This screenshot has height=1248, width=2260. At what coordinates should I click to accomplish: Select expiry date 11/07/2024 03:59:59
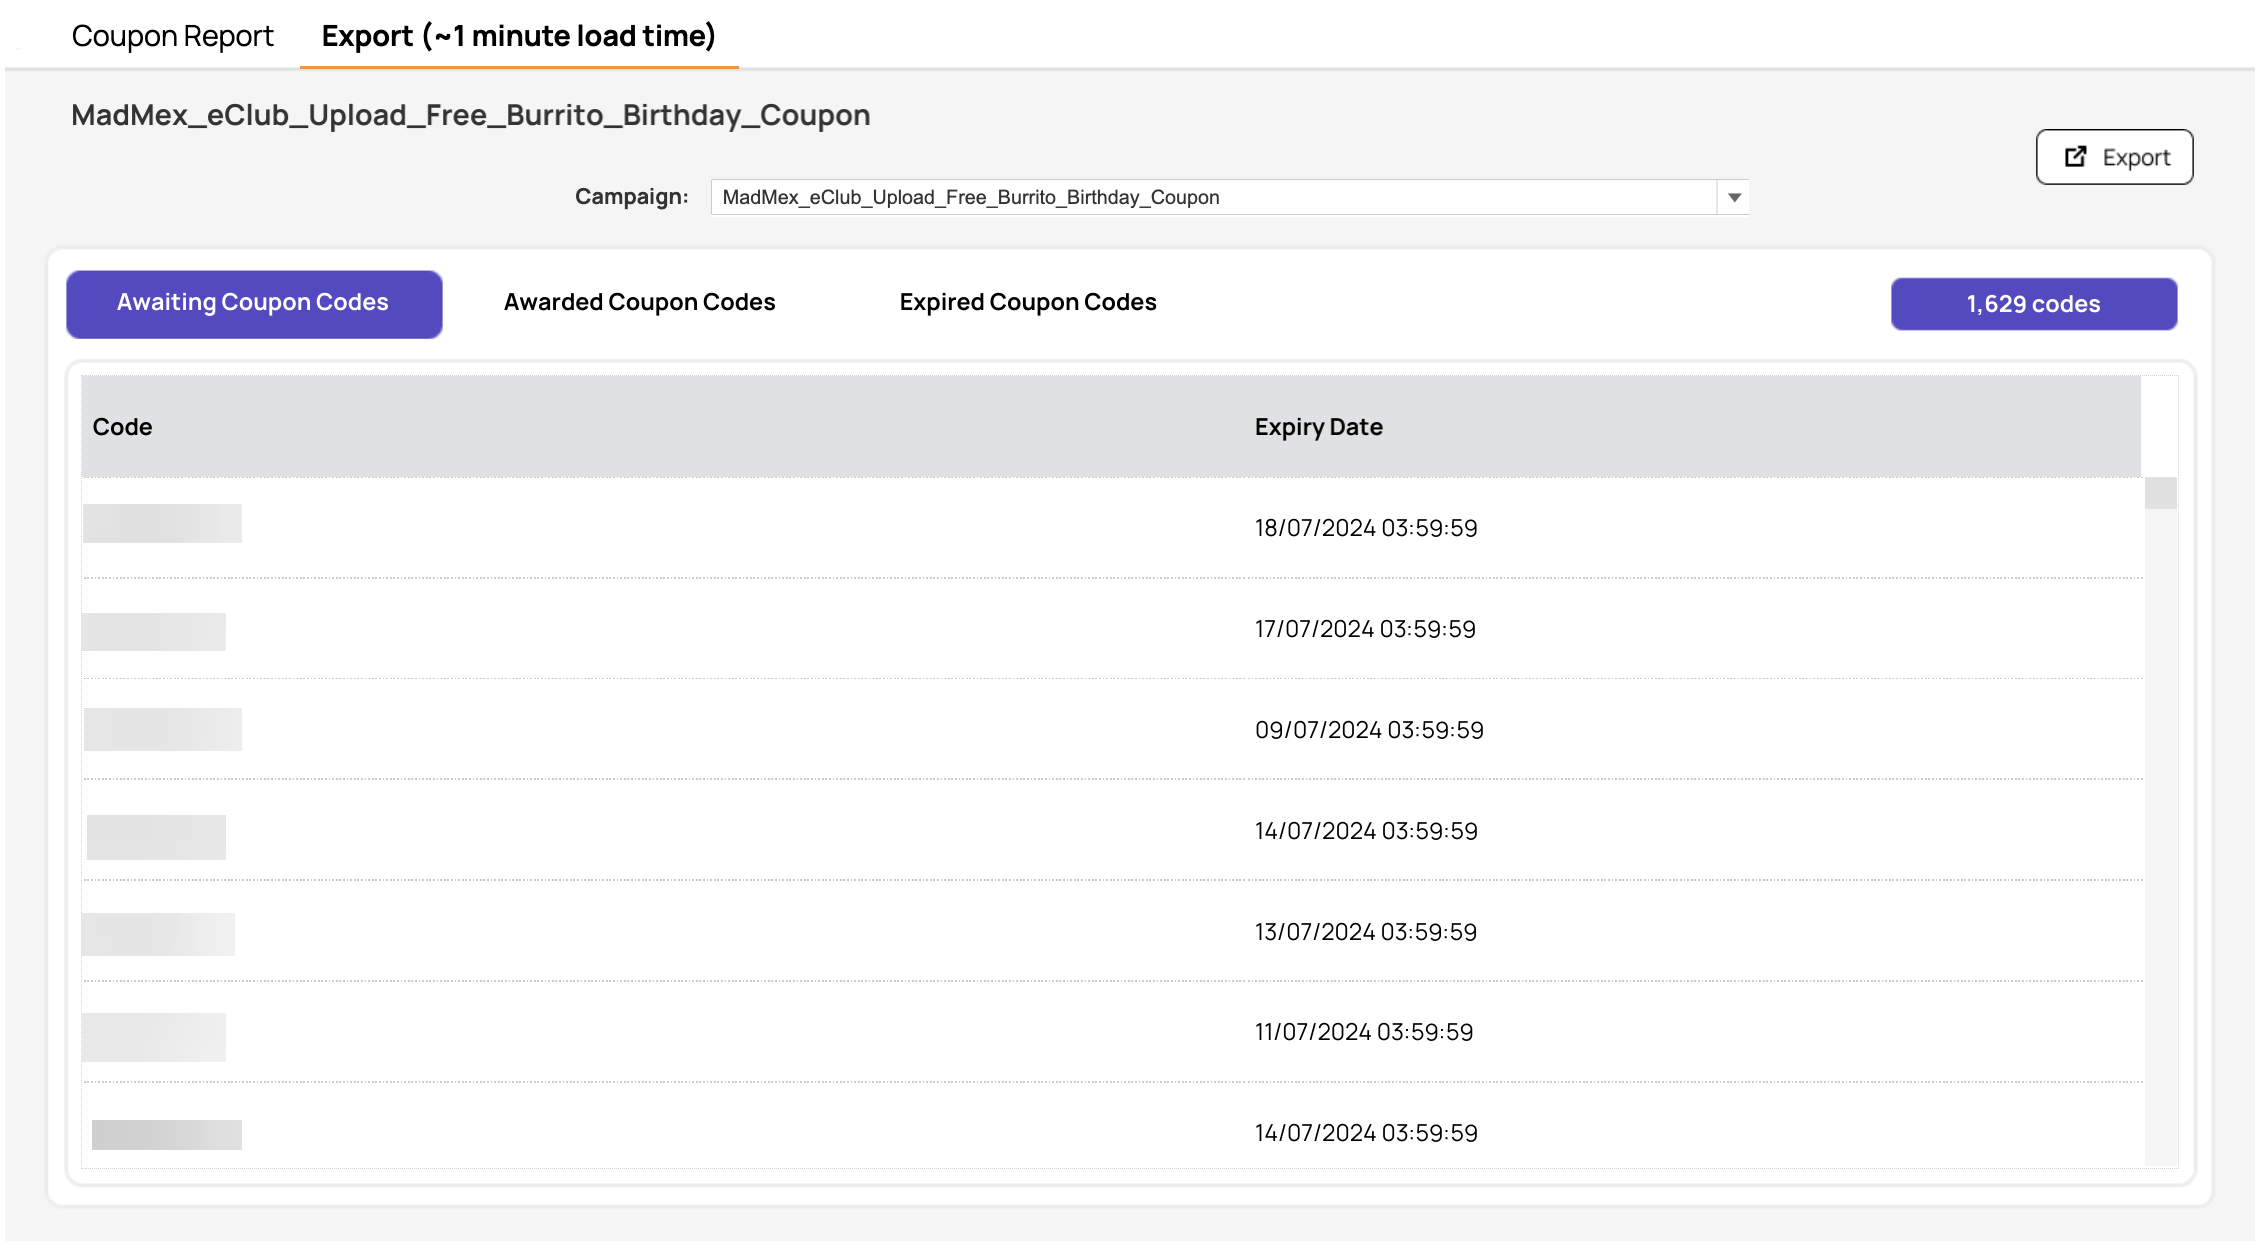pyautogui.click(x=1364, y=1032)
